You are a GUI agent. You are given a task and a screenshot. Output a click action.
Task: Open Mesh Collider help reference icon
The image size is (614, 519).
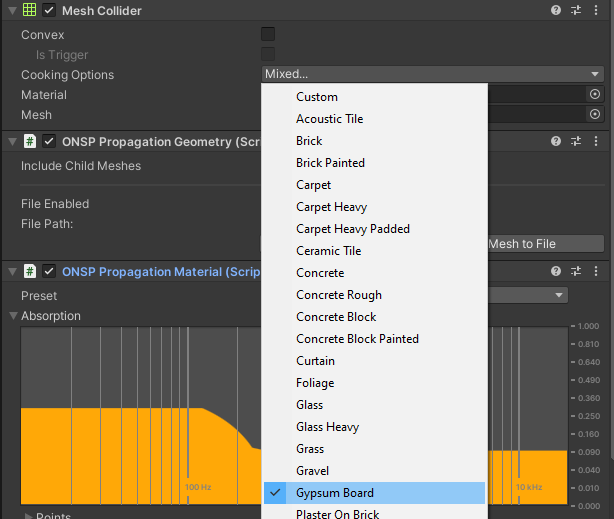point(556,10)
